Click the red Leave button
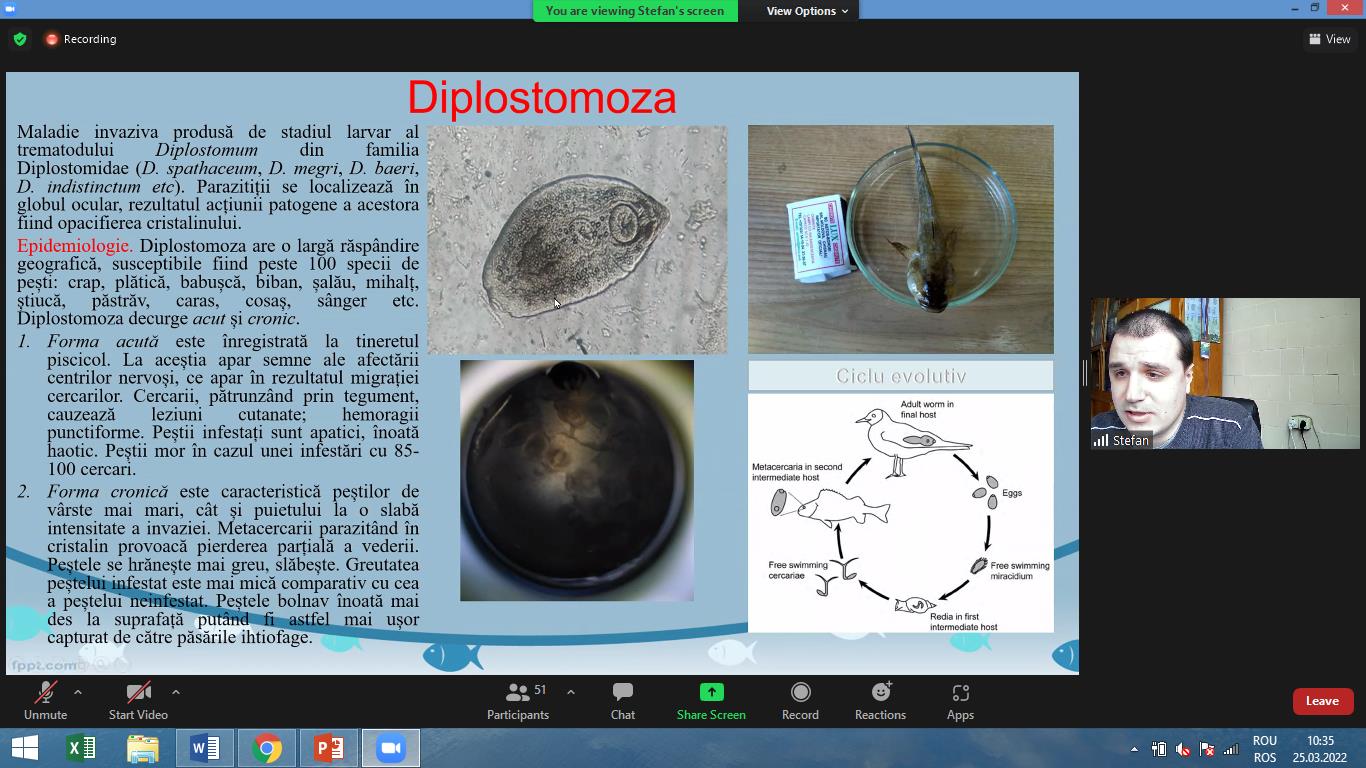This screenshot has width=1366, height=768. 1322,701
